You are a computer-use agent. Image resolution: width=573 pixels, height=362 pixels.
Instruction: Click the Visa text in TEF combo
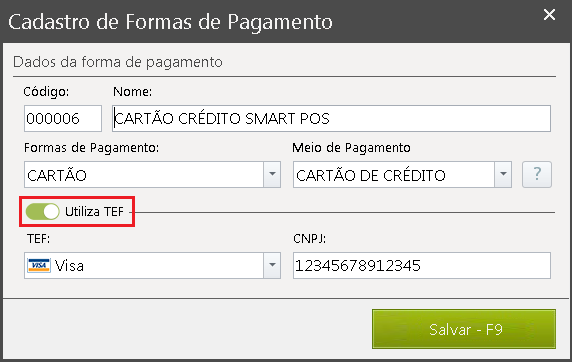click(x=69, y=266)
